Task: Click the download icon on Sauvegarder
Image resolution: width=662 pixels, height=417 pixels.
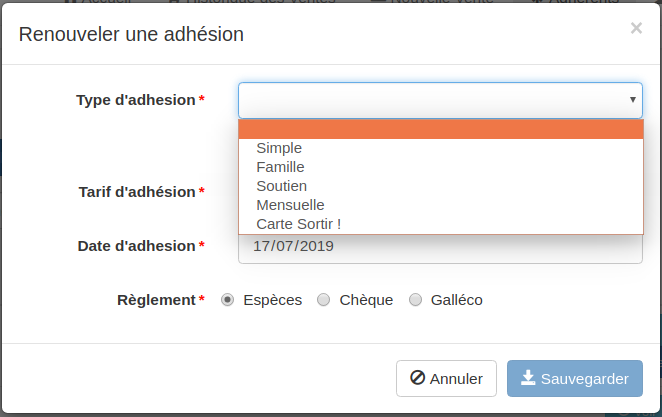Action: click(528, 379)
